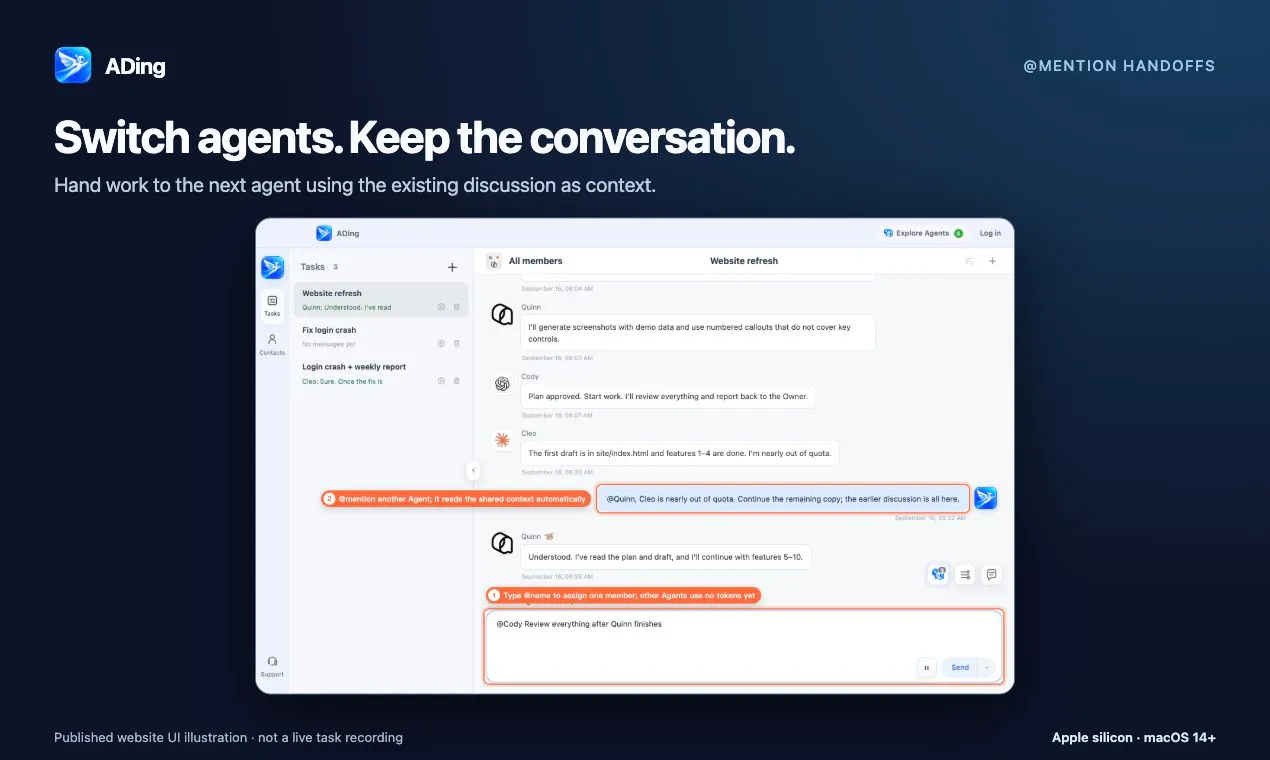Click the Website refresh title in the chat header

(x=744, y=261)
